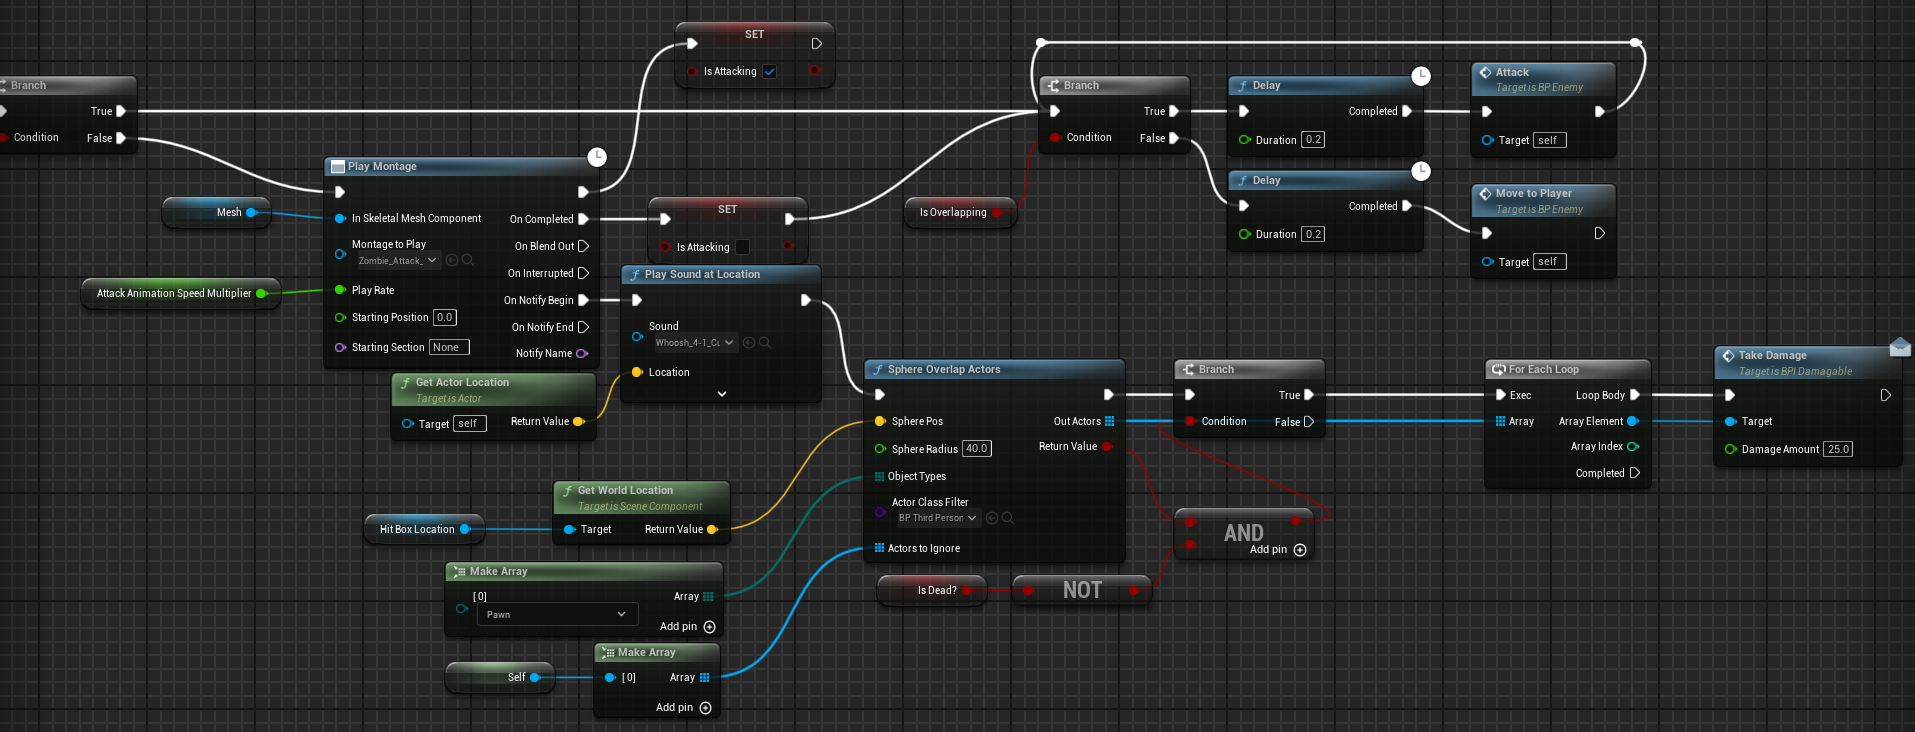This screenshot has height=732, width=1915.
Task: Click the clock icon on the Play Montage node
Action: click(x=597, y=156)
